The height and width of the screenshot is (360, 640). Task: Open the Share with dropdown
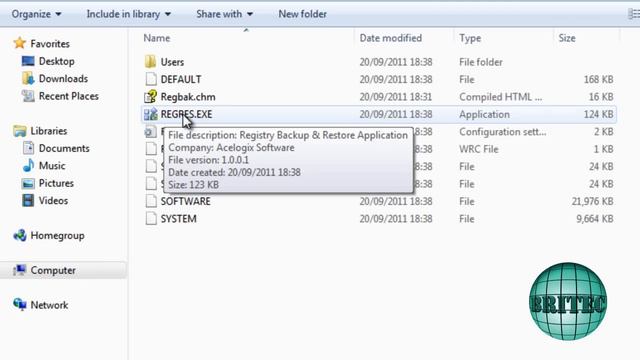coord(224,14)
